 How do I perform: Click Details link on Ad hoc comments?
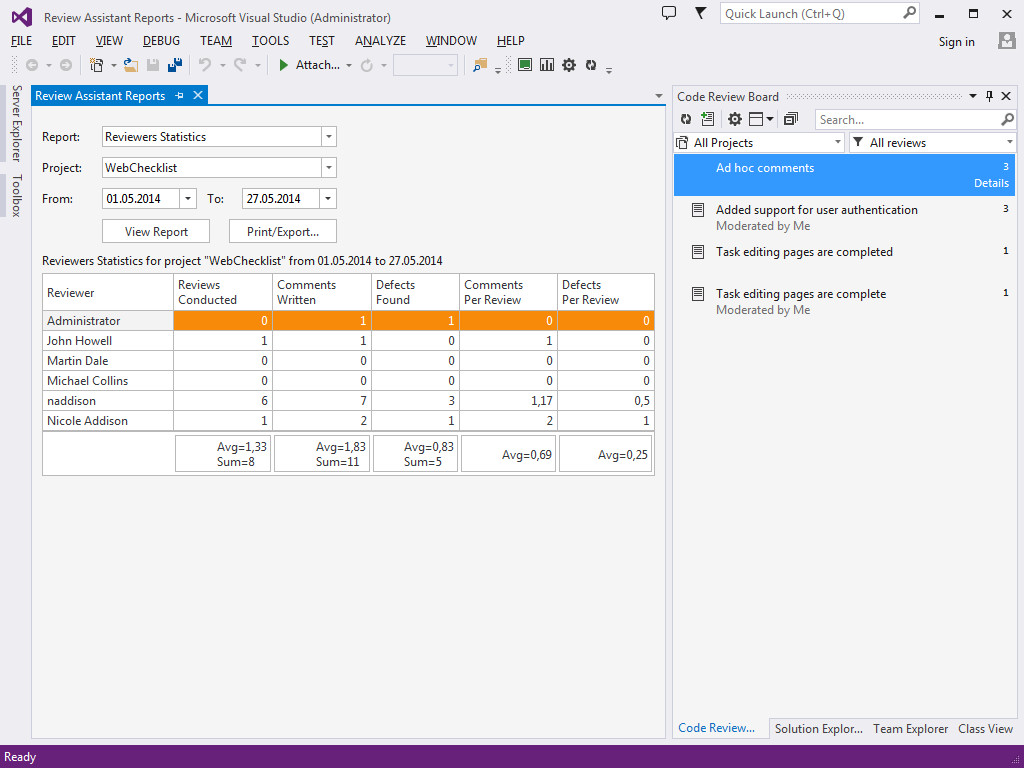tap(991, 183)
